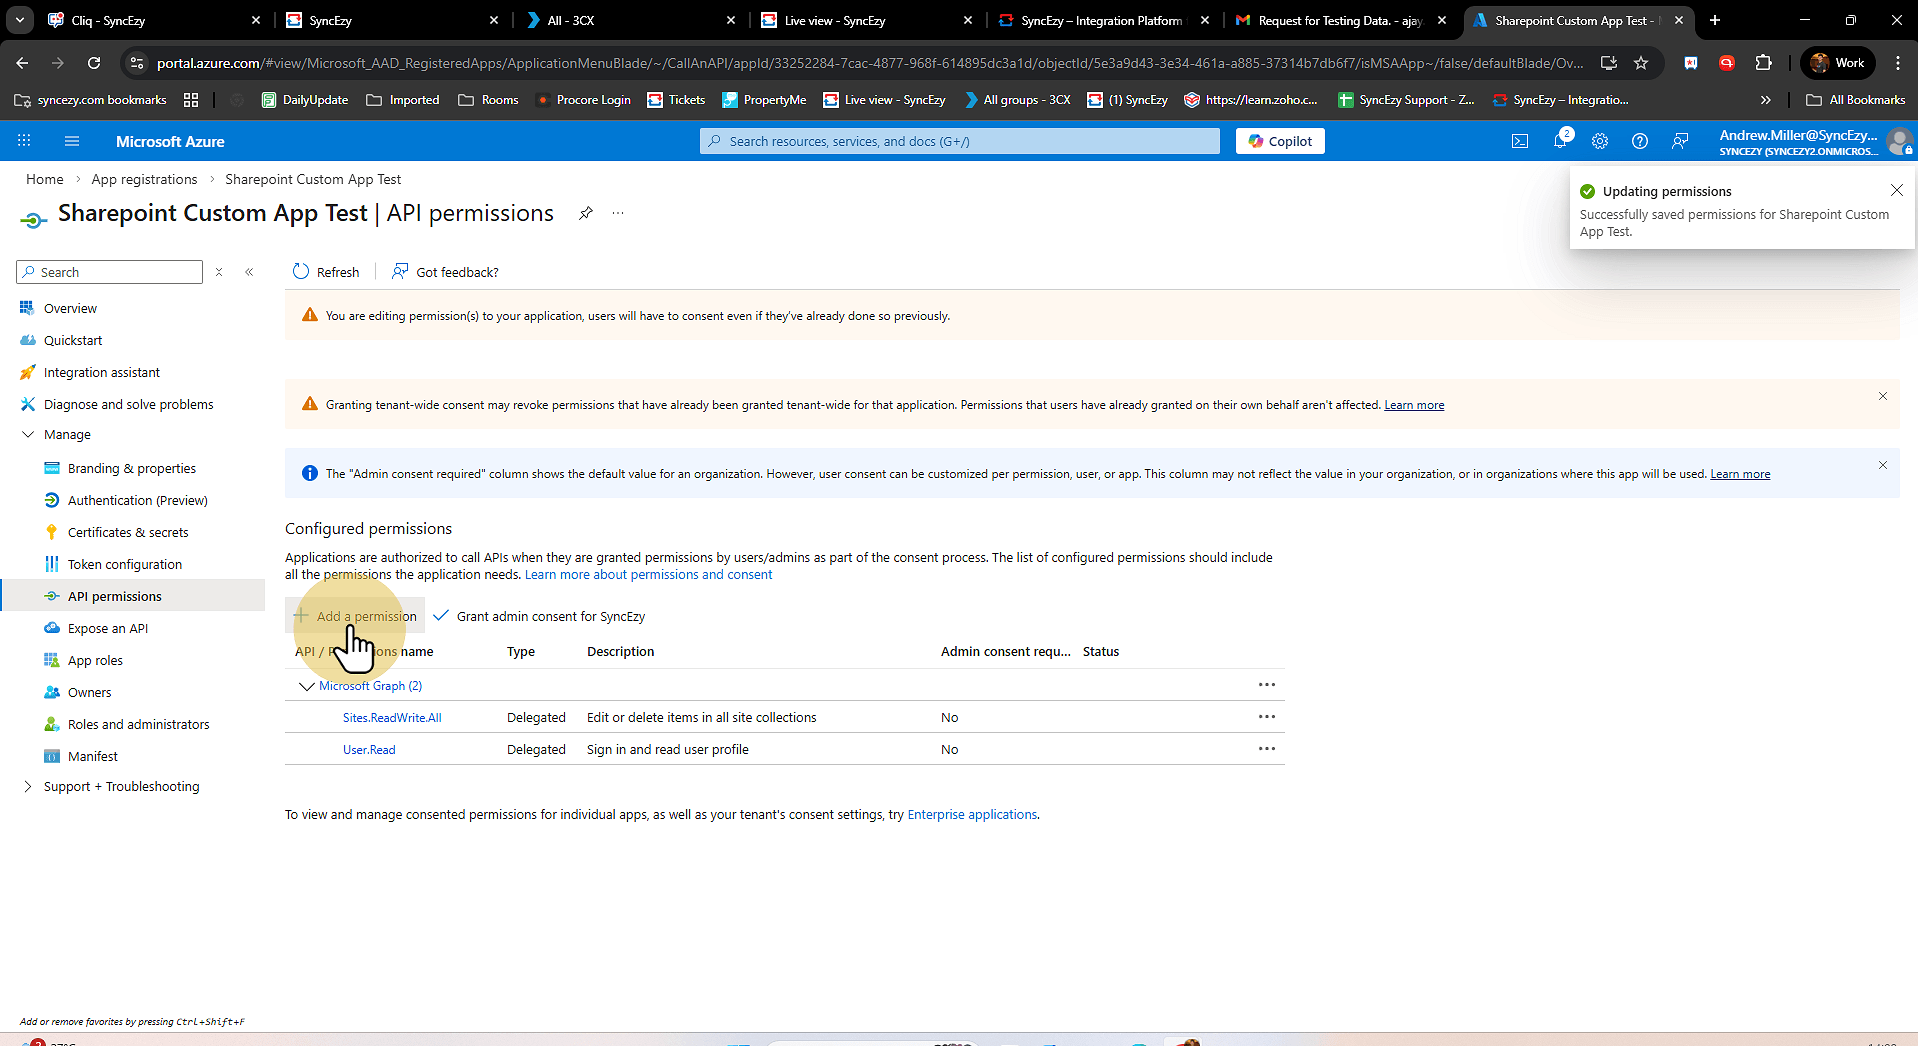Open portal settings gear icon
The height and width of the screenshot is (1046, 1918).
pos(1600,141)
